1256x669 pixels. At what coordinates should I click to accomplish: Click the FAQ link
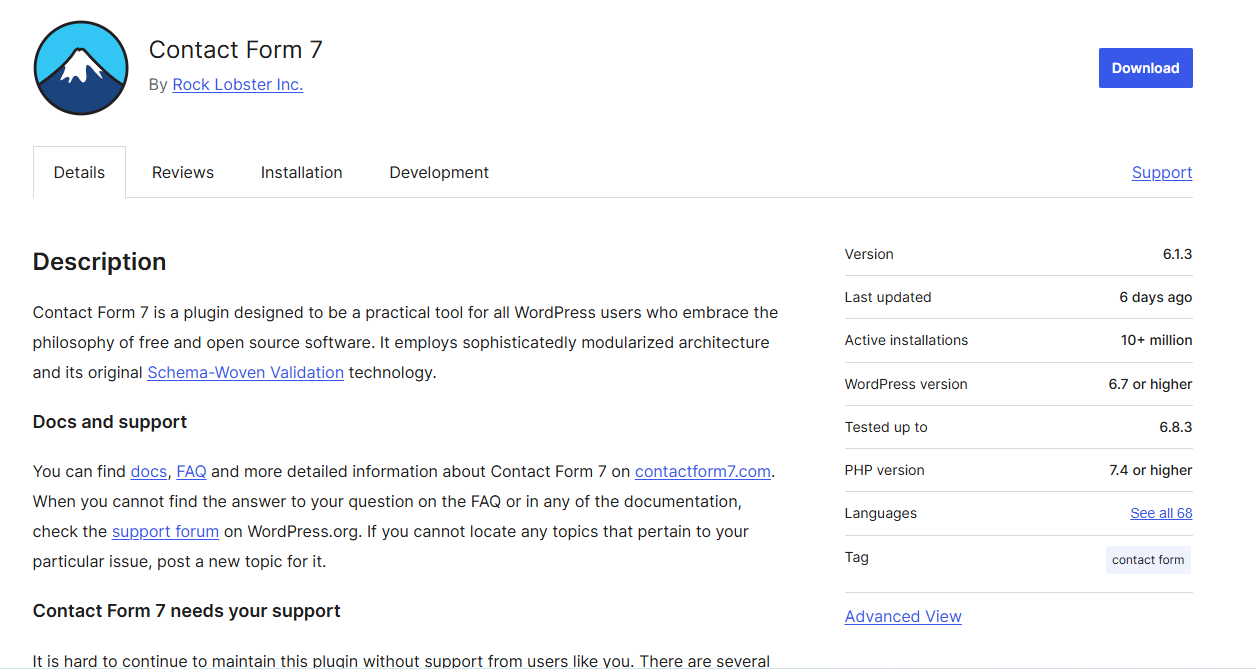(191, 471)
